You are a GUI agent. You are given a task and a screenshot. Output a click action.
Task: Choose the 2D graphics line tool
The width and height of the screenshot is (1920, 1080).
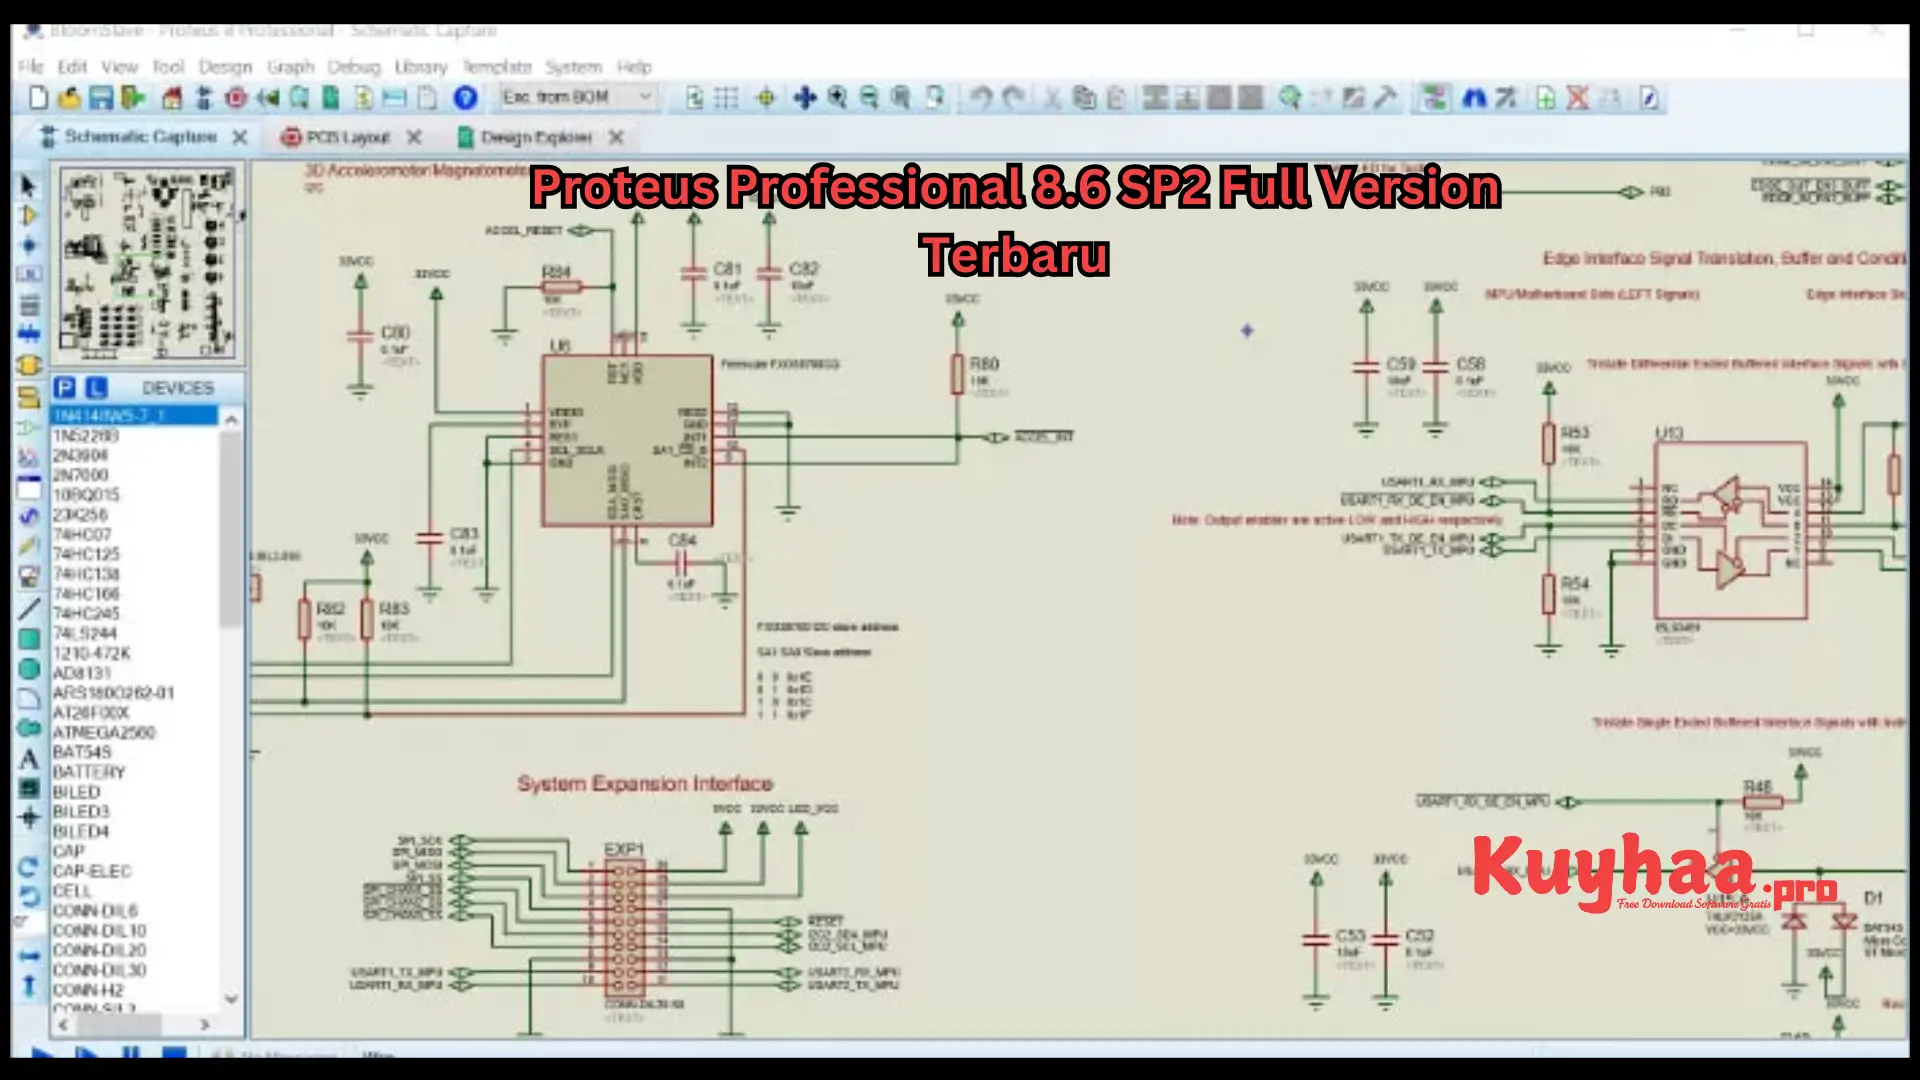click(x=29, y=608)
